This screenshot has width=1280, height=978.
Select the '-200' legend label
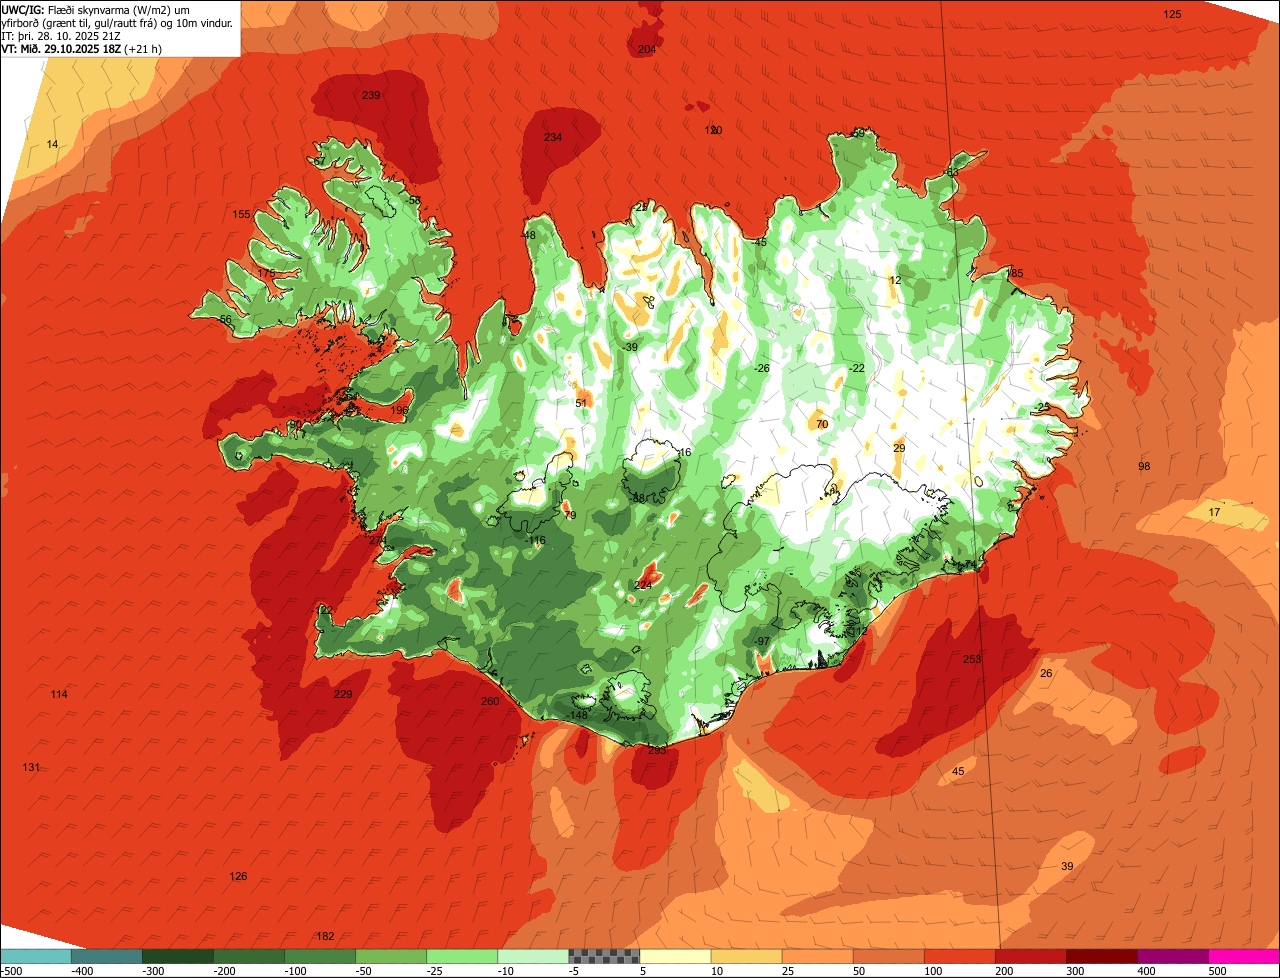(225, 970)
